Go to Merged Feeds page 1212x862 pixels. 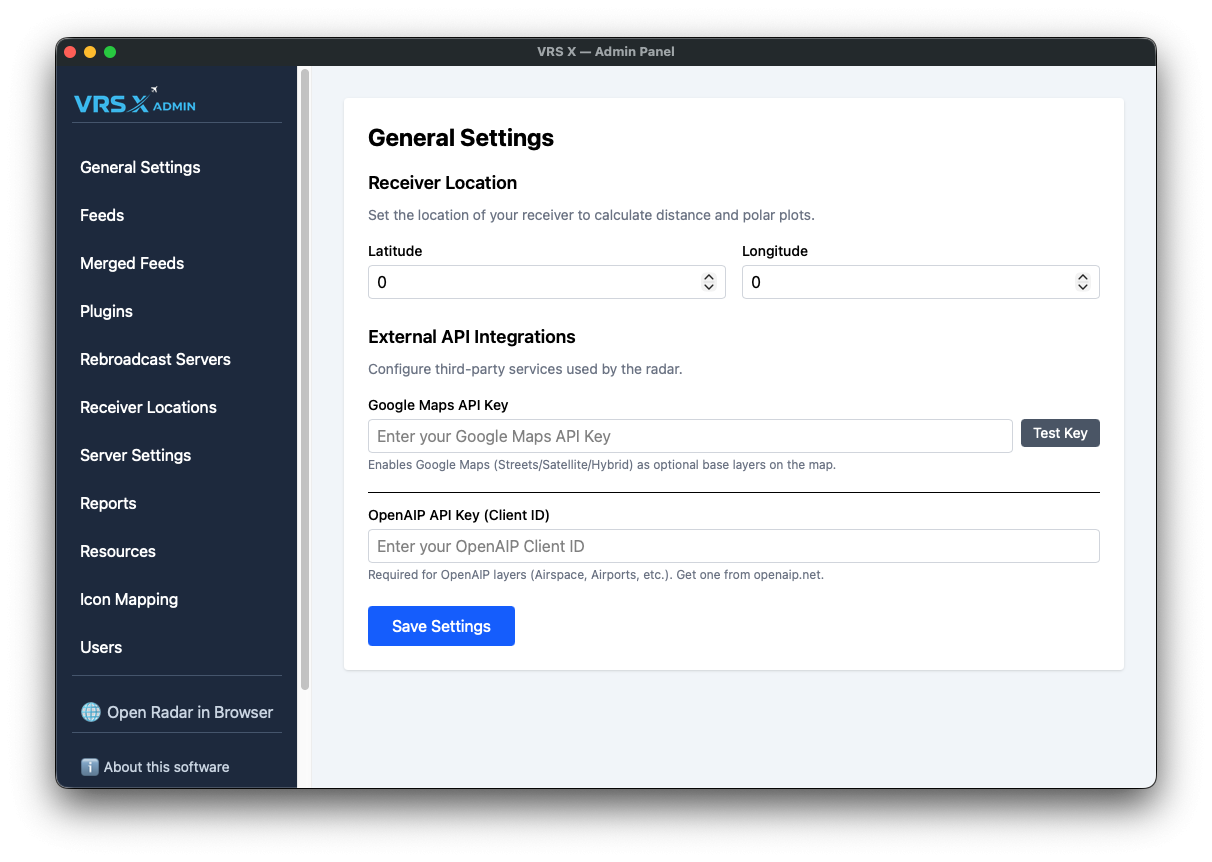coord(132,263)
